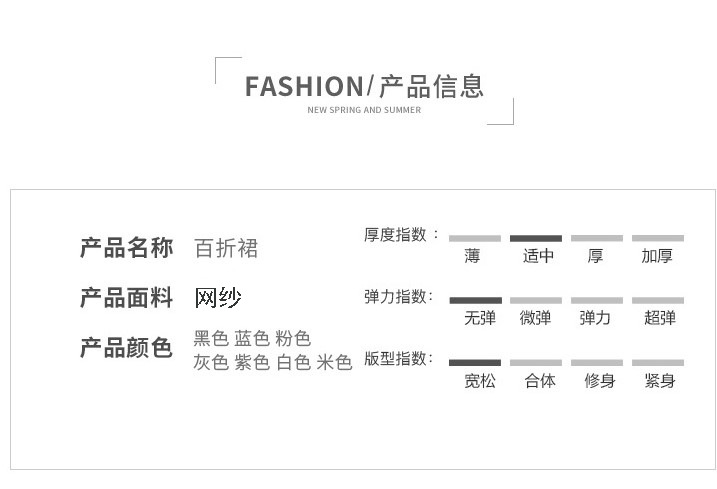Click the 黑色 color text

tap(210, 339)
